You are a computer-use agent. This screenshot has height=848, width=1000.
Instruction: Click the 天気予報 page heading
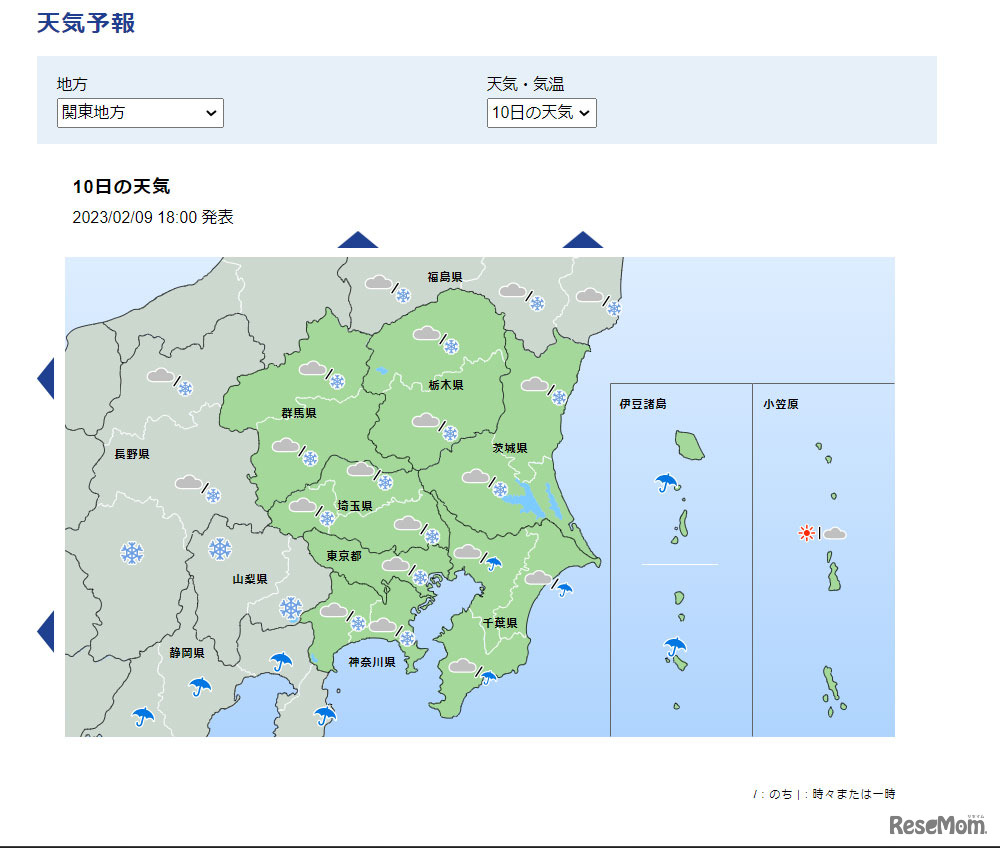(x=88, y=22)
